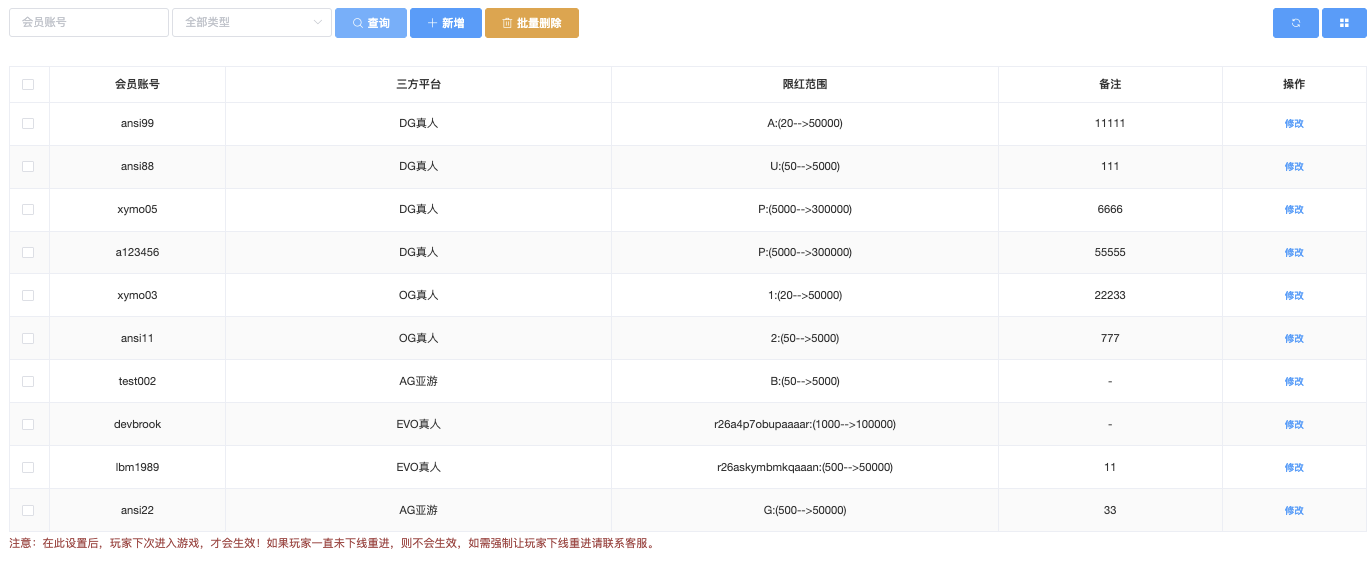Viewport: 1371px width, 562px height.
Task: Tick the checkbox for devbrook row
Action: coord(28,425)
